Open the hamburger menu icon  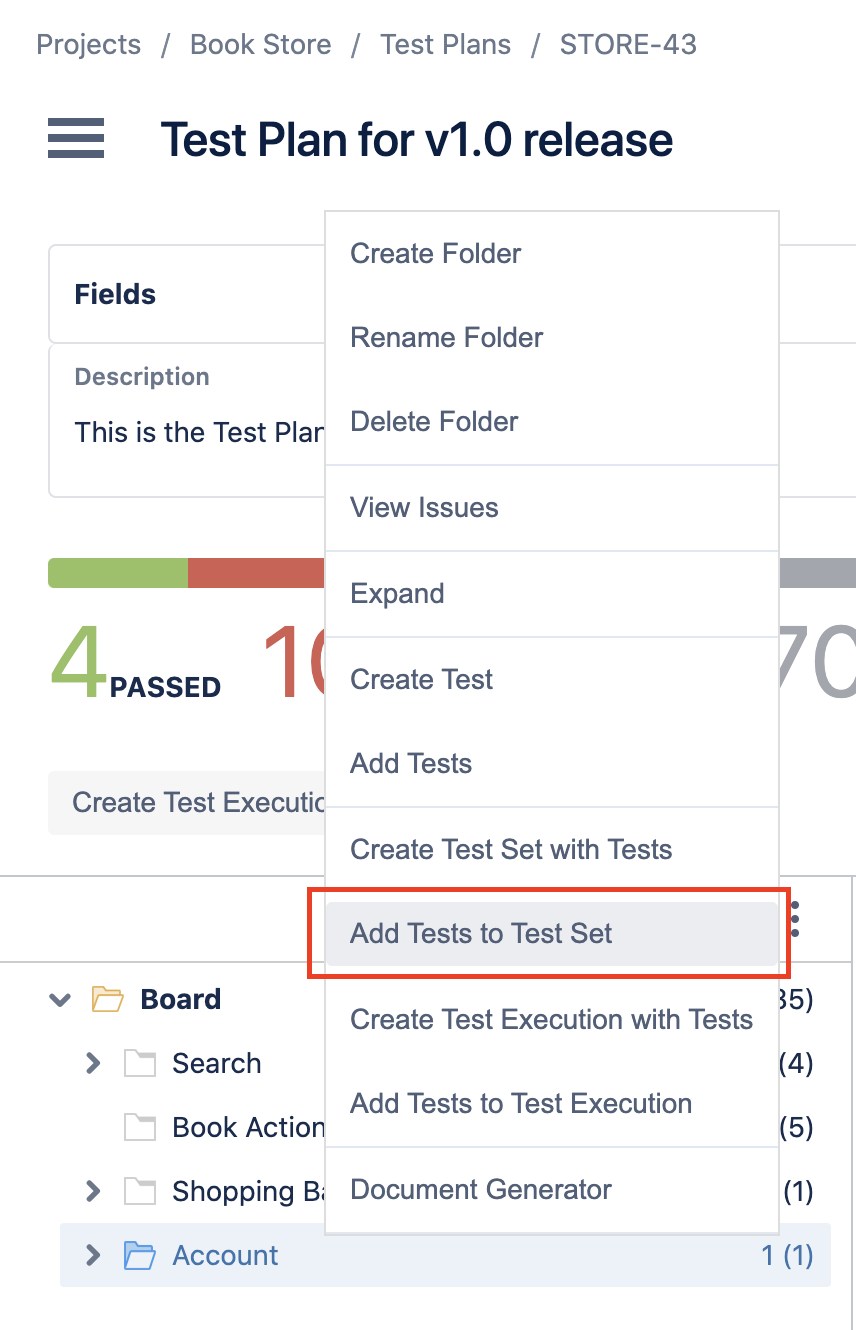click(76, 138)
